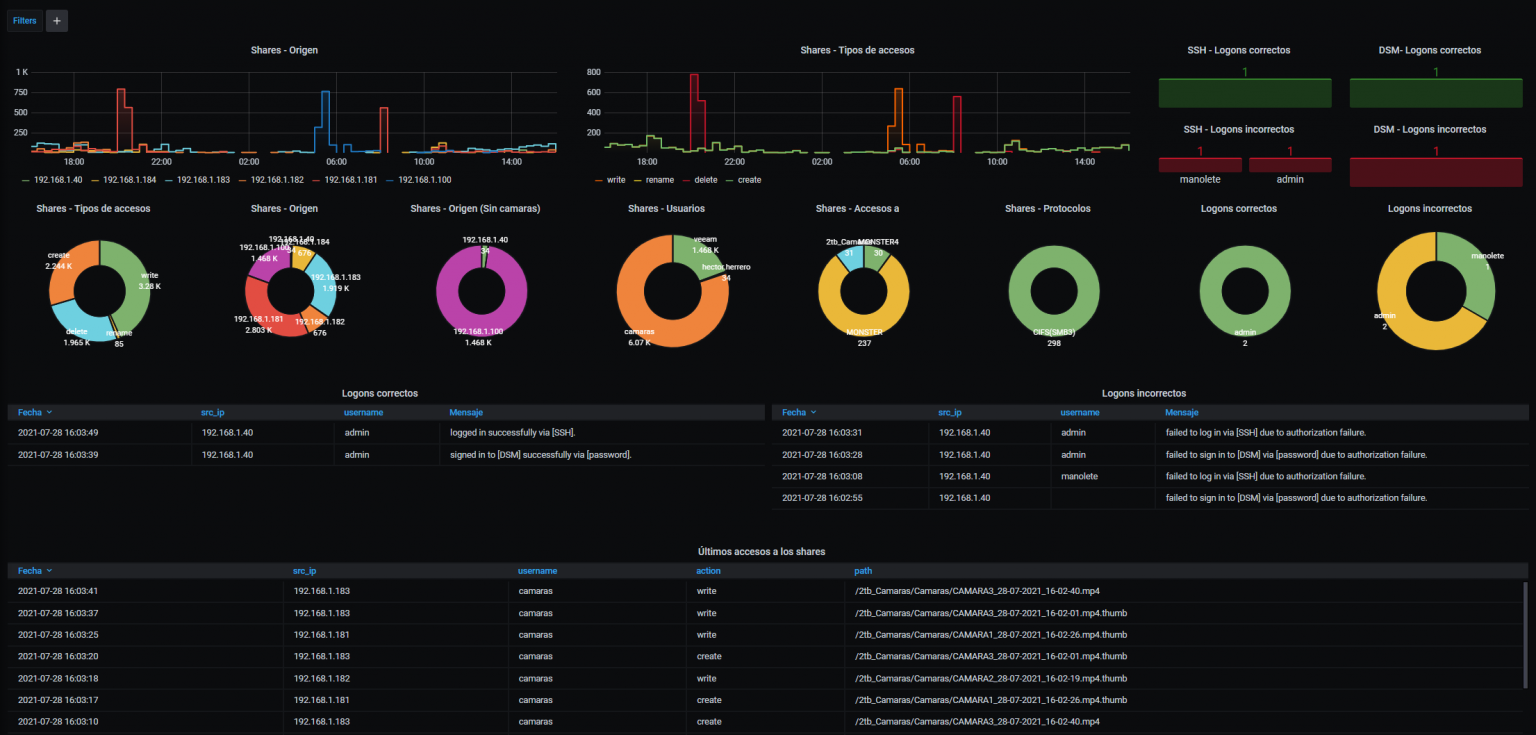The width and height of the screenshot is (1536, 735).
Task: Click the username column header in Logons incorrectos
Action: [x=1079, y=412]
